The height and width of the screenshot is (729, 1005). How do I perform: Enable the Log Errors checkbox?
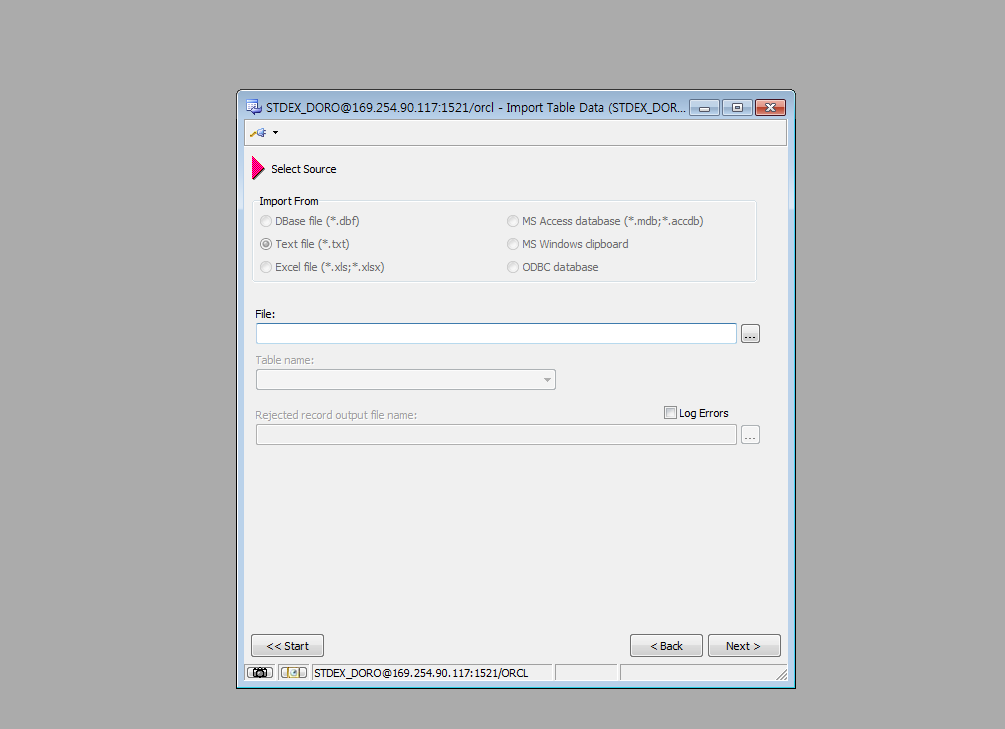pos(670,413)
